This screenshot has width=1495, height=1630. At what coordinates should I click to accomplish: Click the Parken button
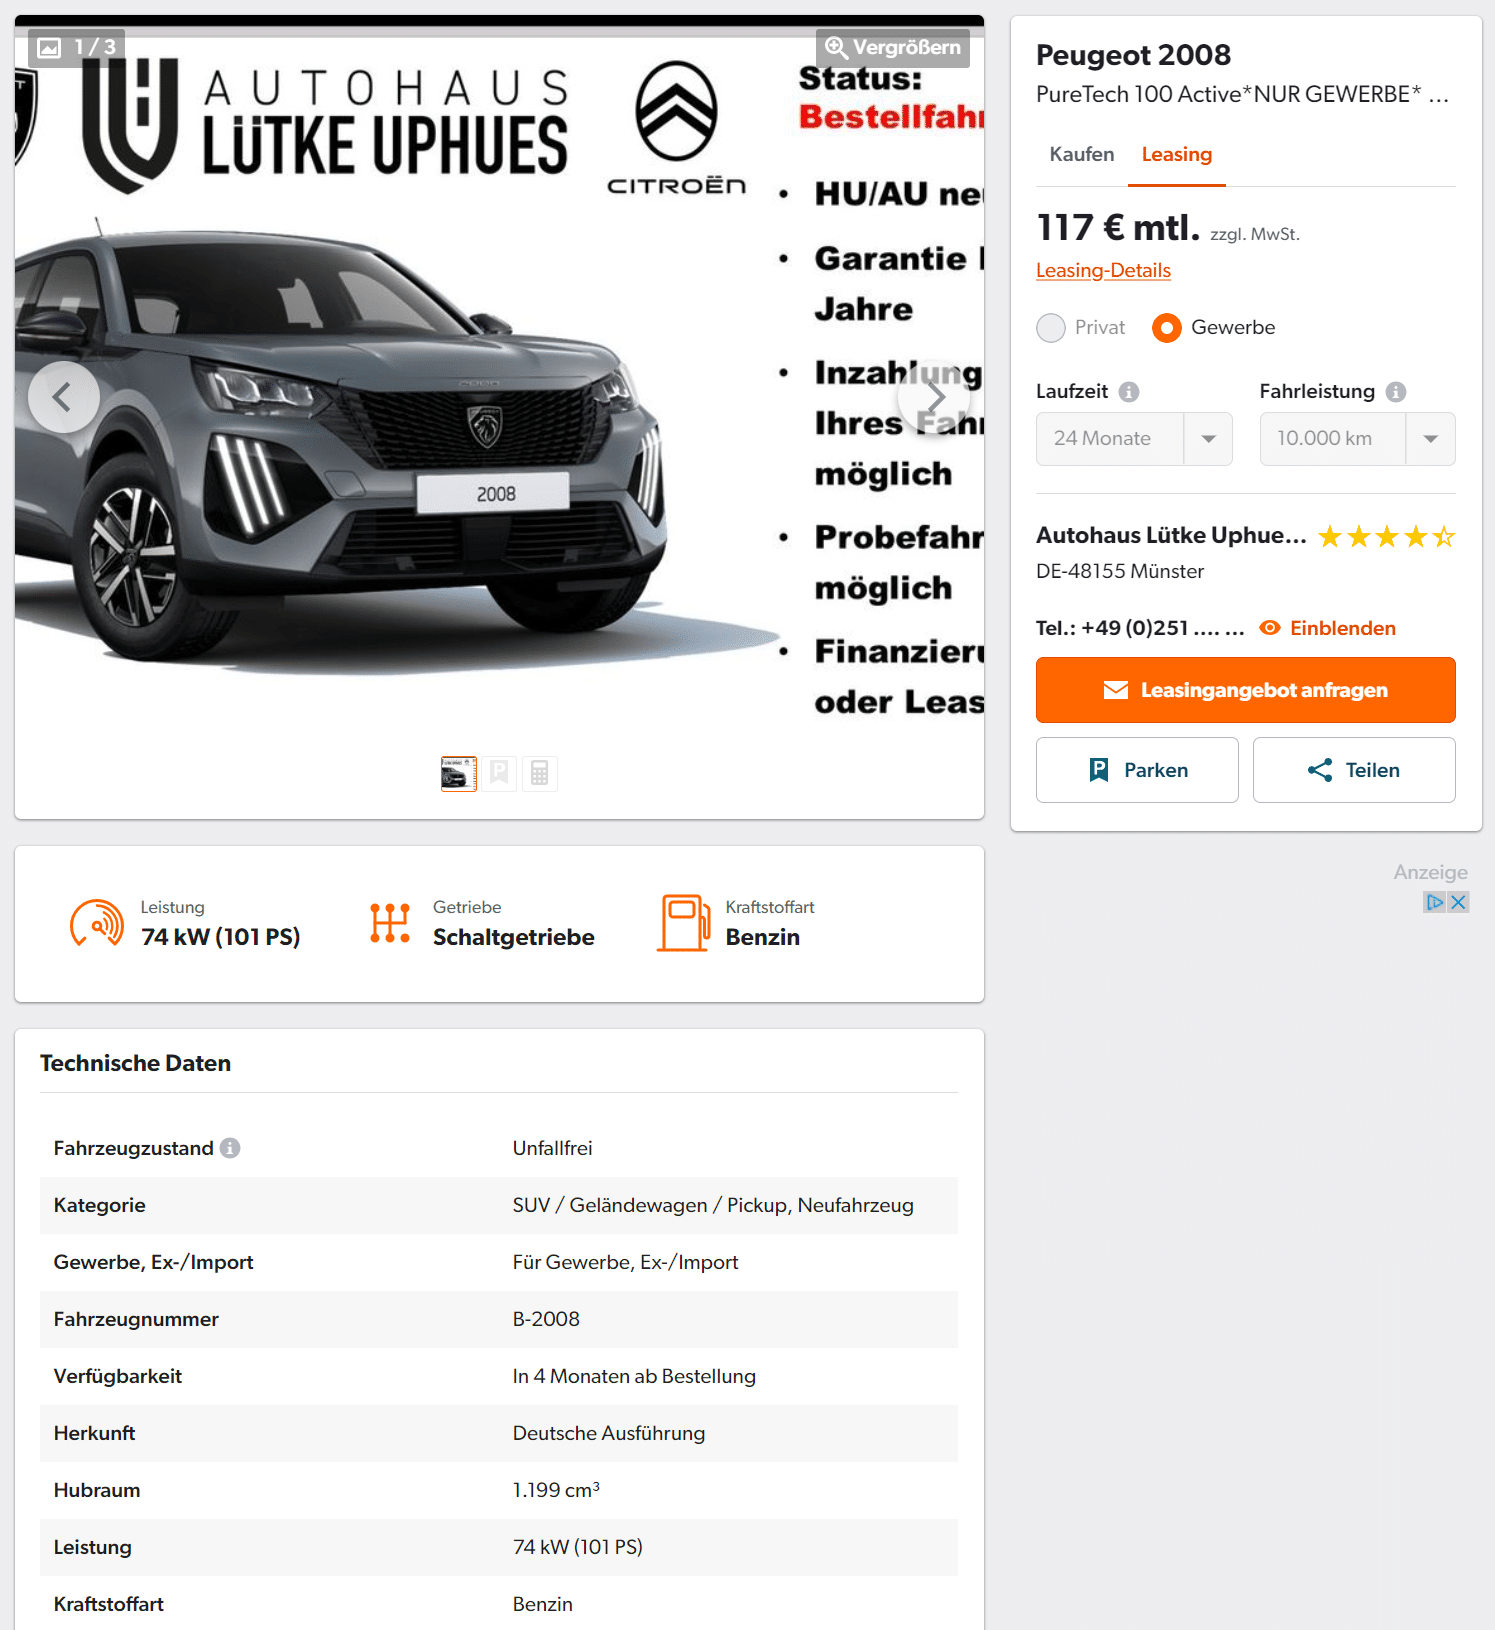(1137, 770)
